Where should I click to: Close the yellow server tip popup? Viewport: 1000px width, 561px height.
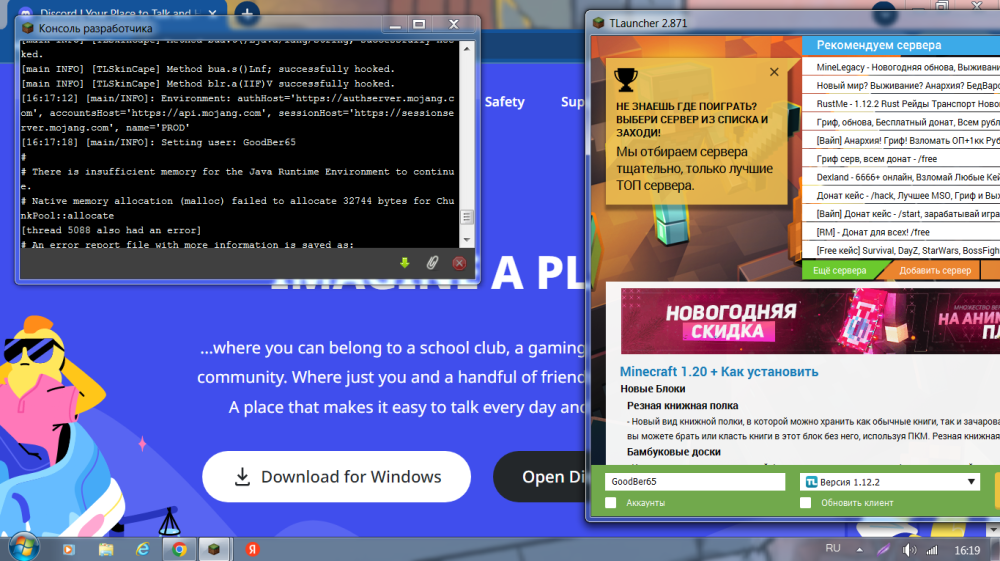774,72
